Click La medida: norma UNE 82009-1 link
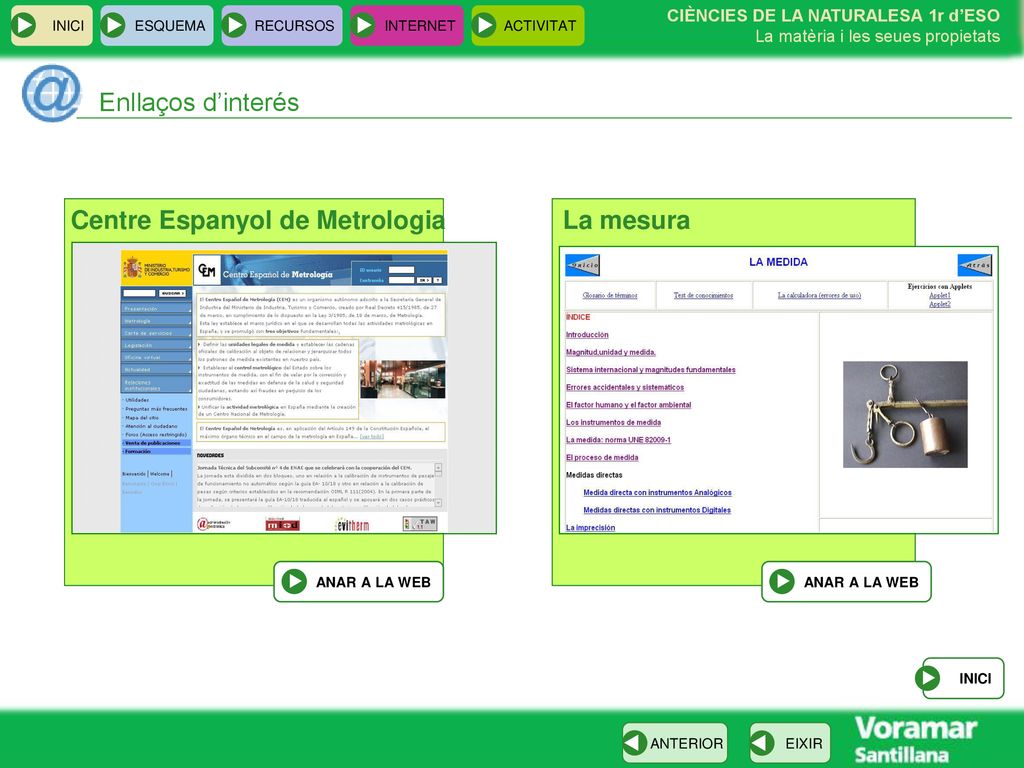 pos(618,441)
